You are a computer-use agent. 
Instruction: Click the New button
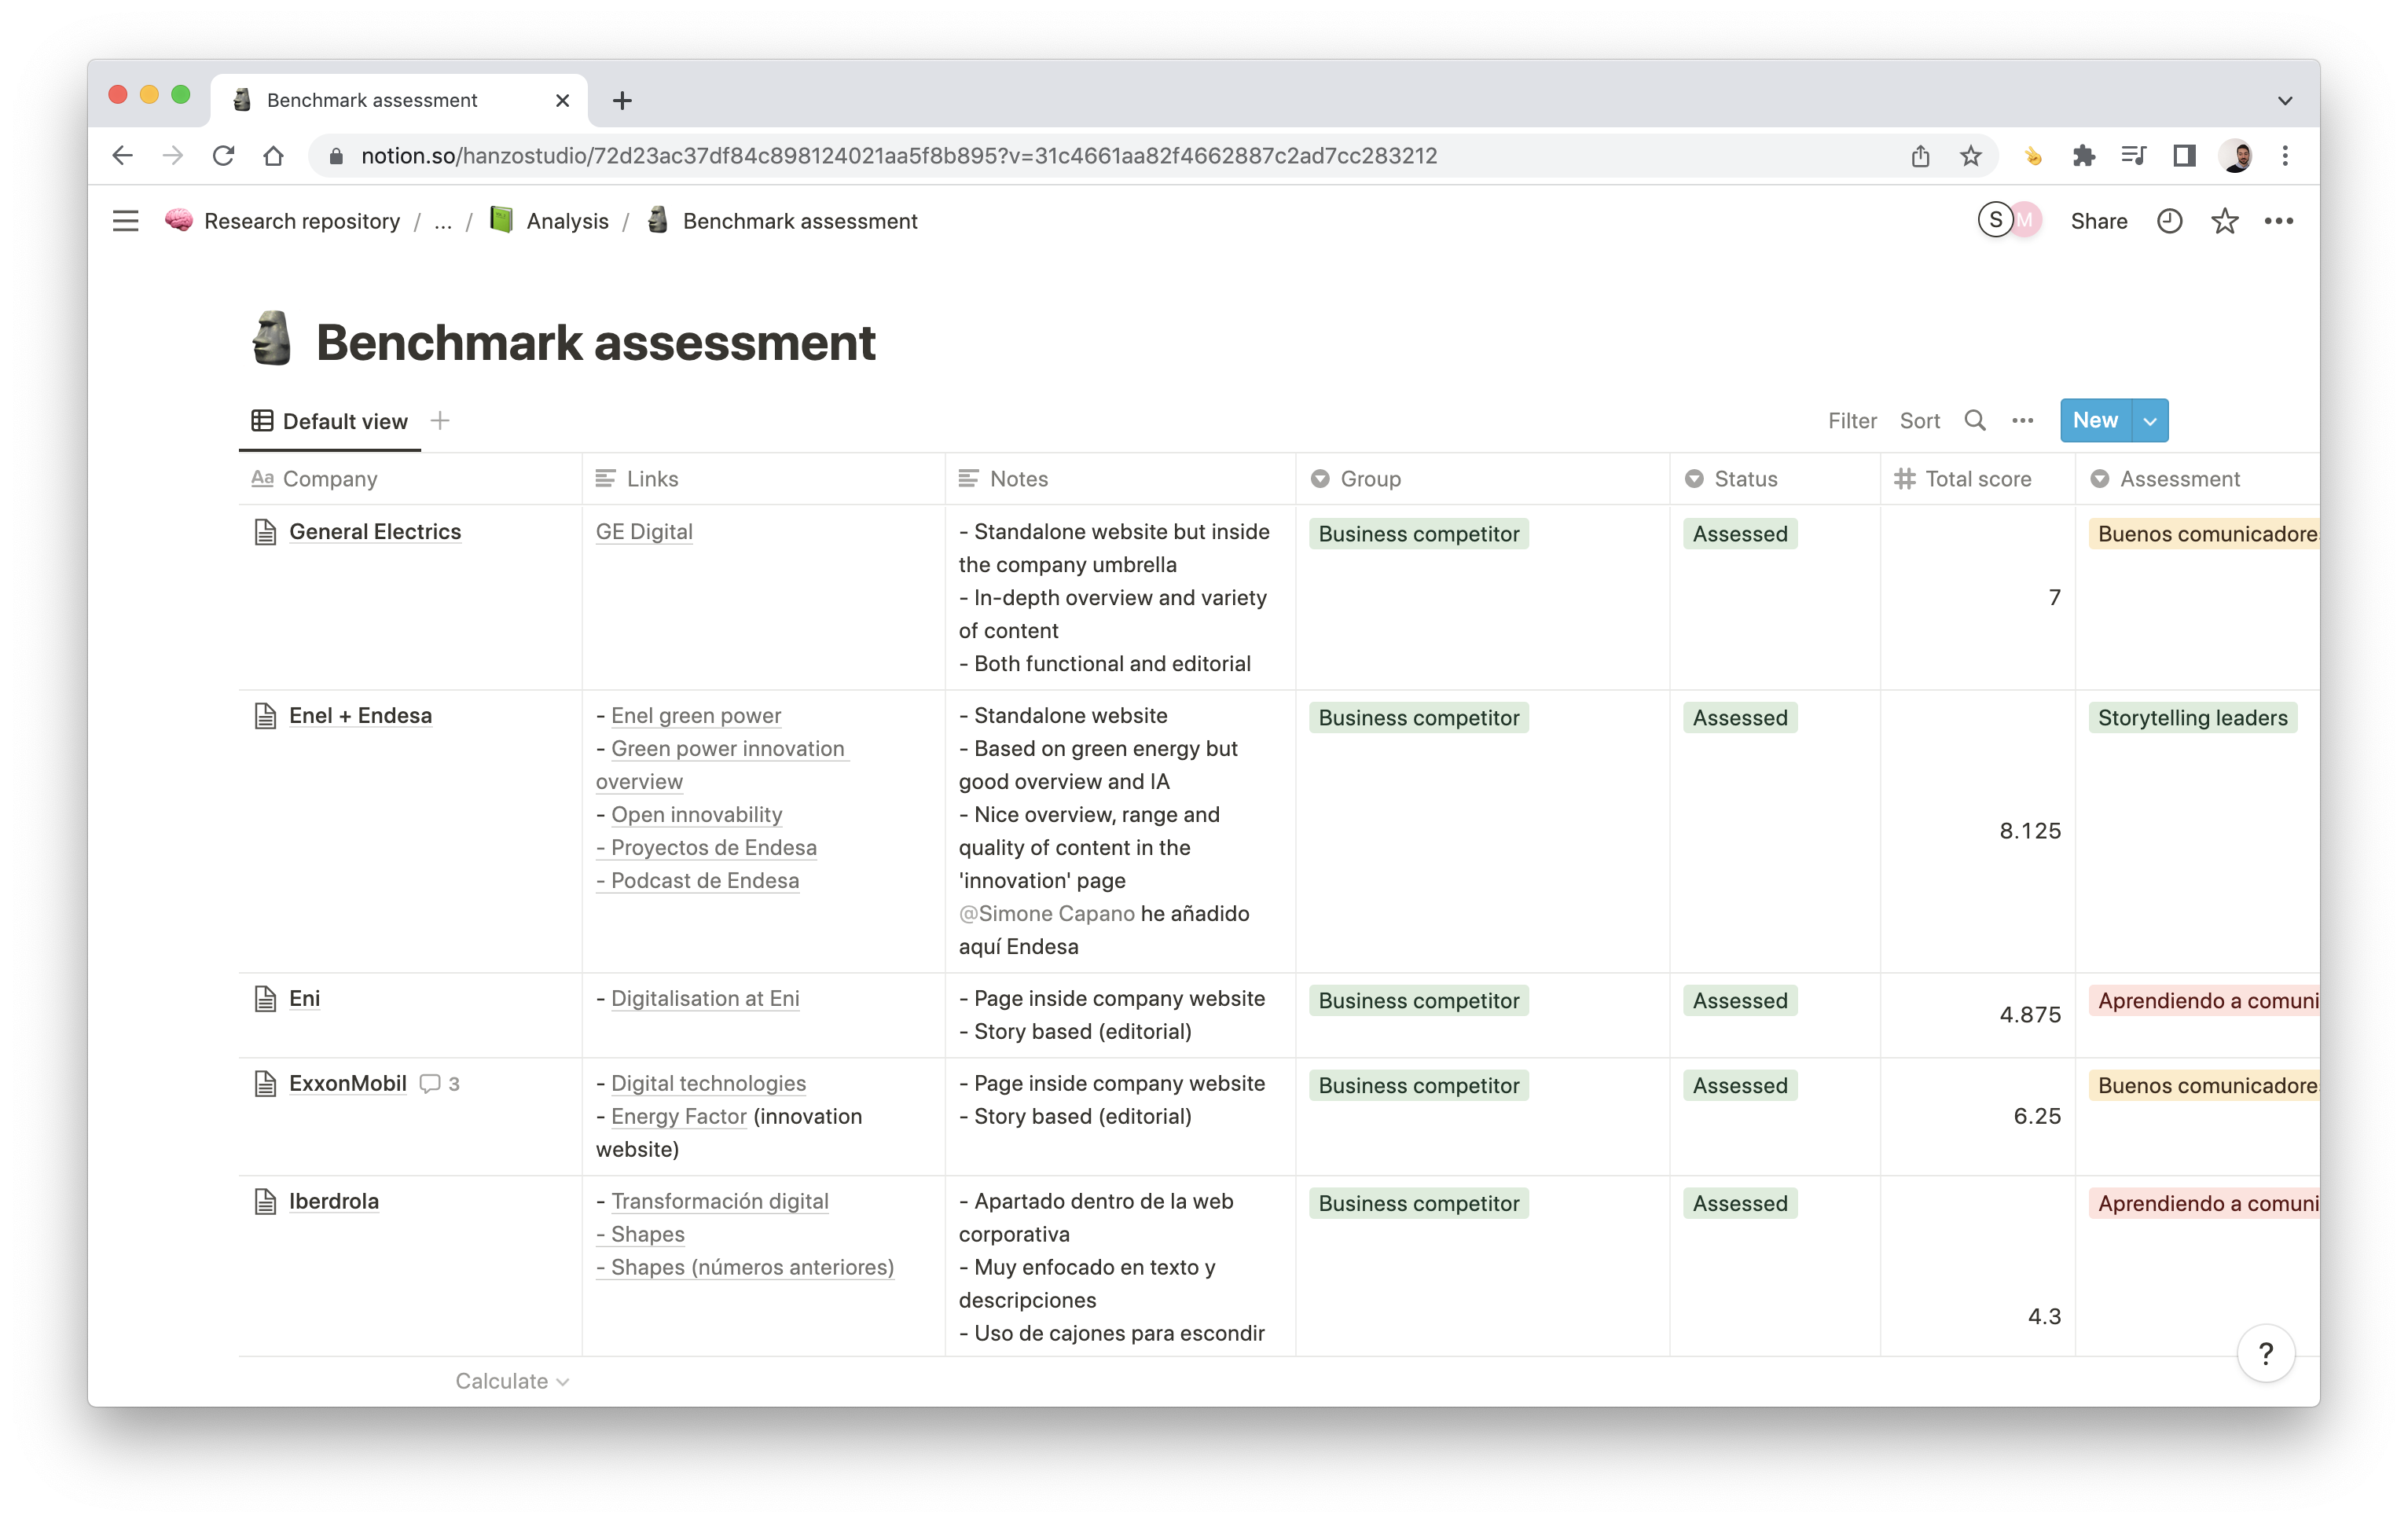tap(2095, 421)
